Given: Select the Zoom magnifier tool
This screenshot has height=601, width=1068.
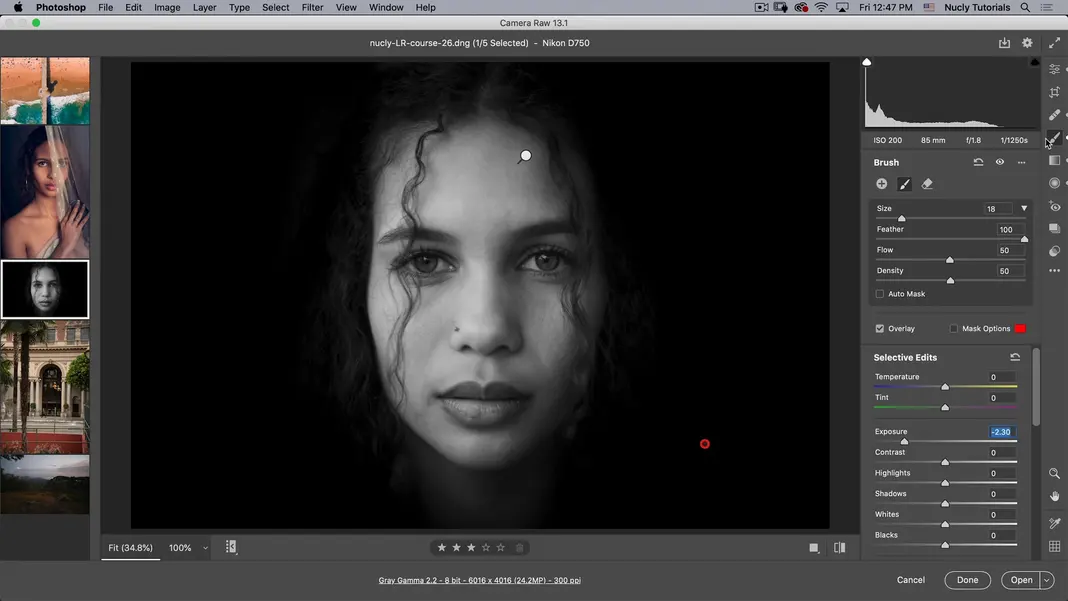Looking at the screenshot, I should click(x=1054, y=473).
